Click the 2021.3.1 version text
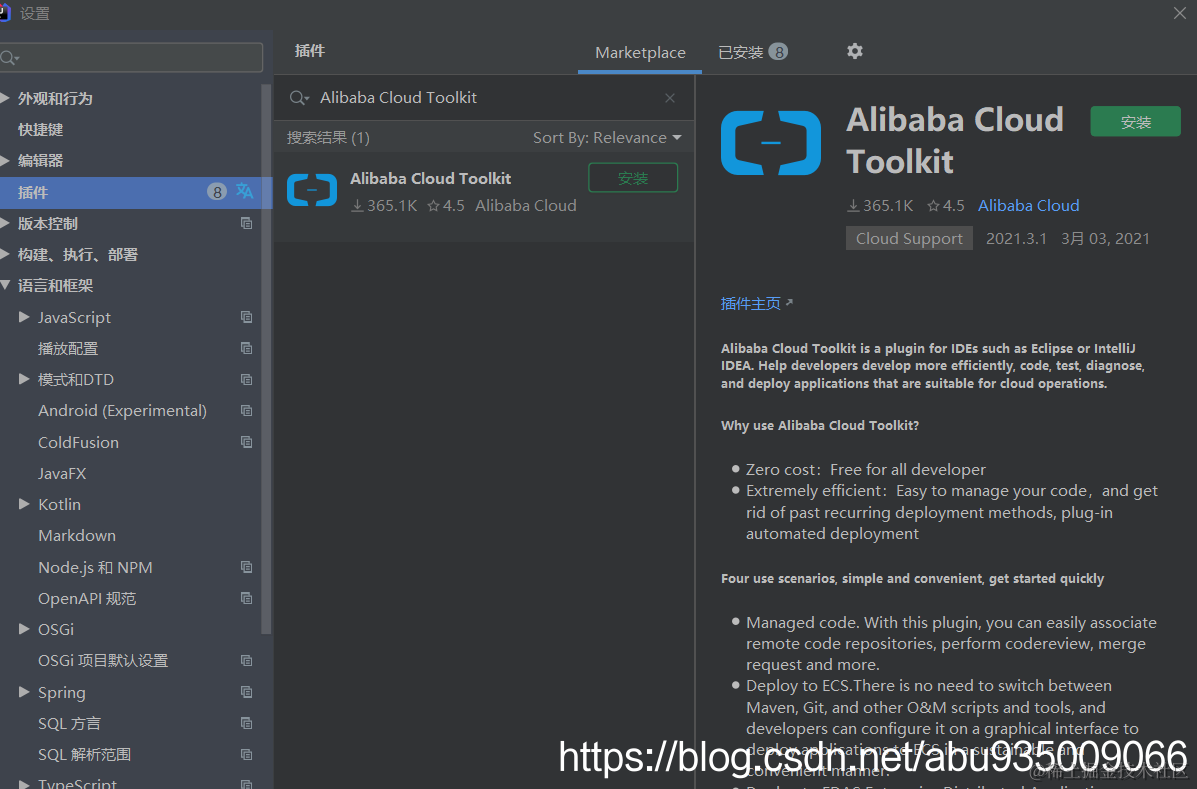Screen dimensions: 1197x789 click(x=1016, y=238)
